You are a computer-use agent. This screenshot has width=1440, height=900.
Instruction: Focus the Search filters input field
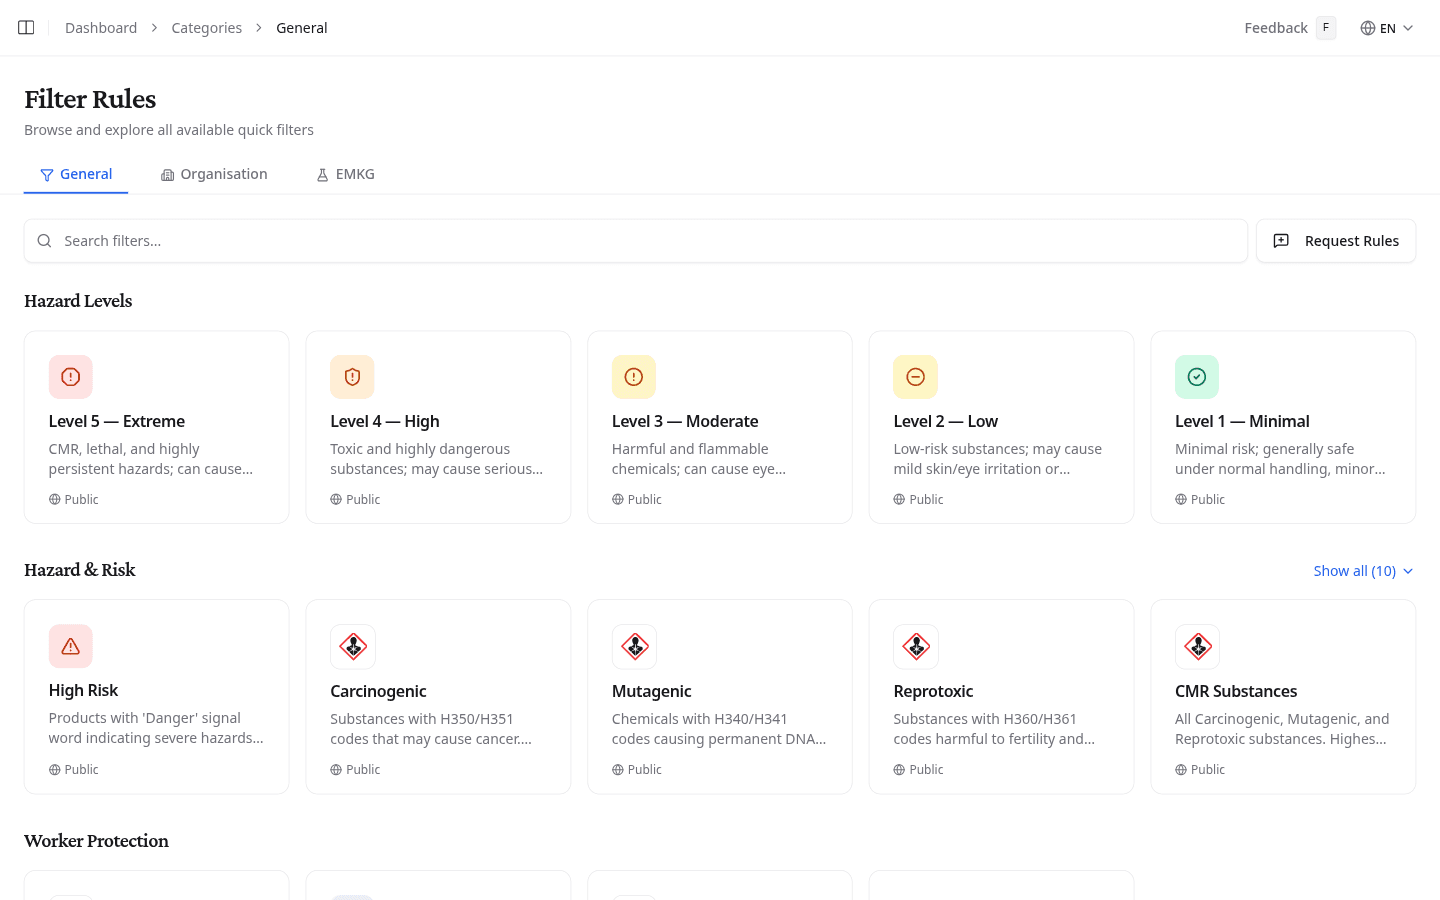[636, 241]
